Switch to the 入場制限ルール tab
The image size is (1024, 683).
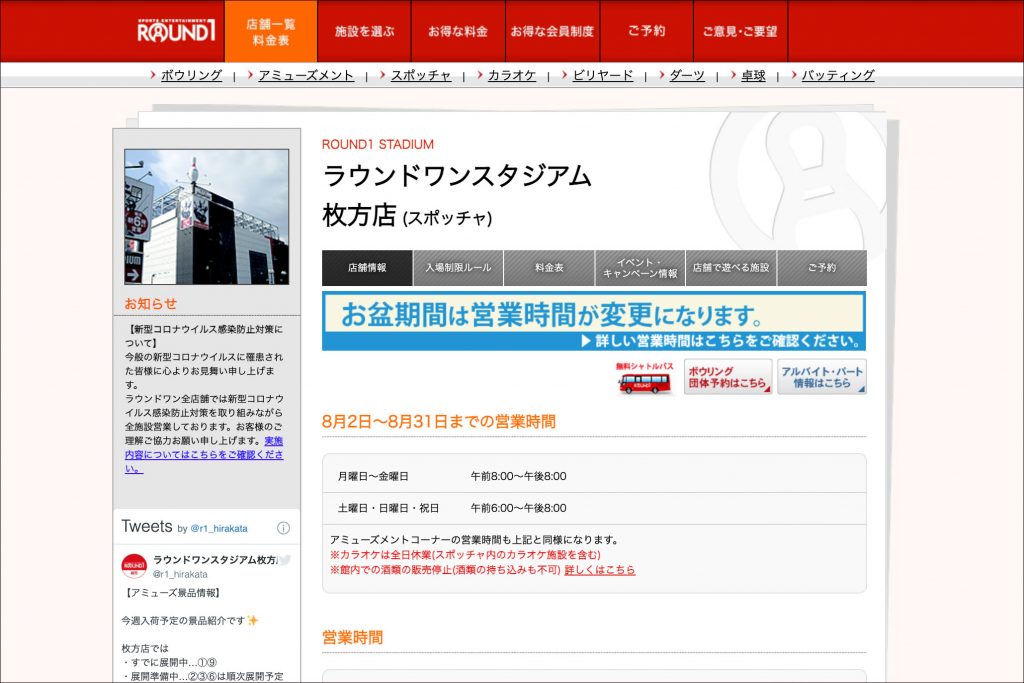pyautogui.click(x=458, y=268)
